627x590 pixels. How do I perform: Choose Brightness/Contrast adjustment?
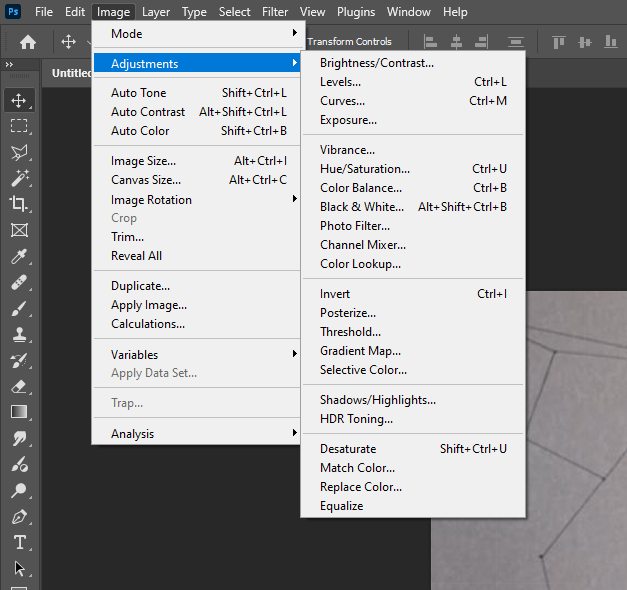413,63
